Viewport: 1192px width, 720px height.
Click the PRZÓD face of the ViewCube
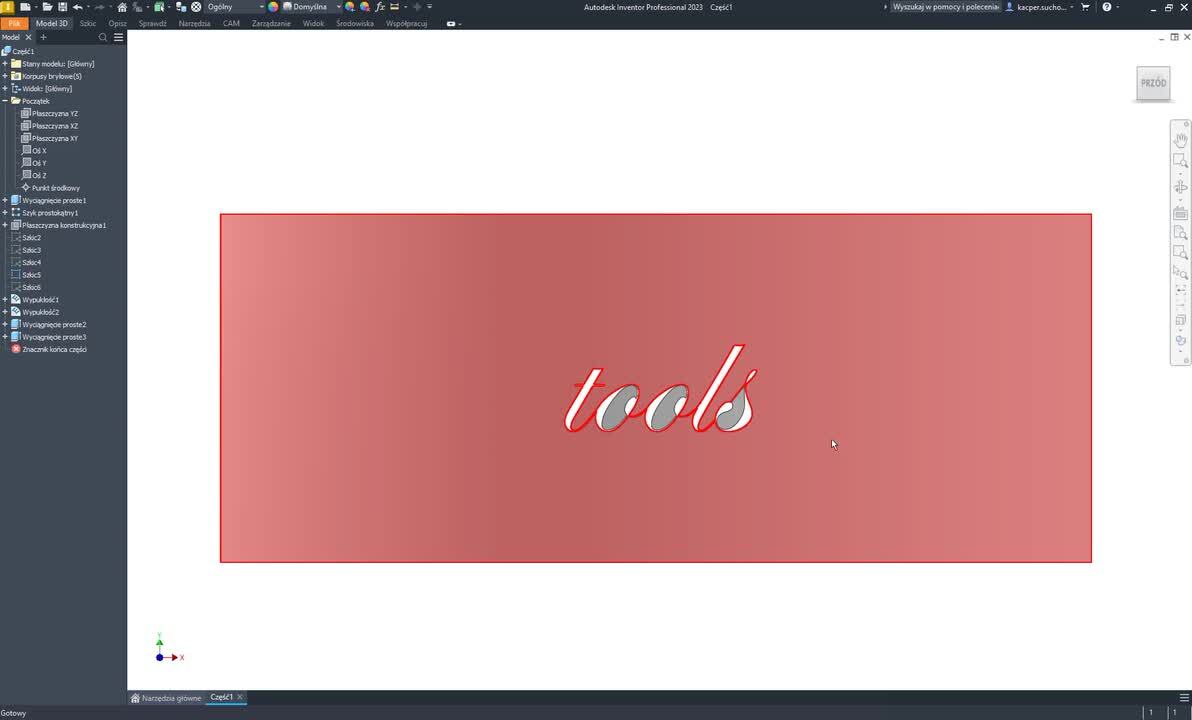pos(1153,83)
